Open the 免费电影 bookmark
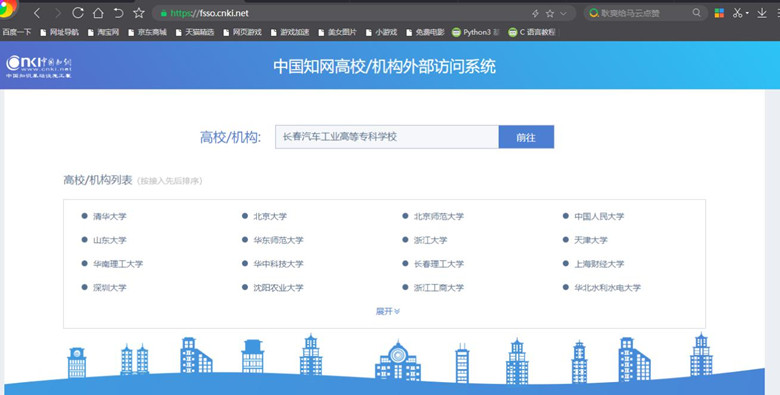 (x=425, y=32)
